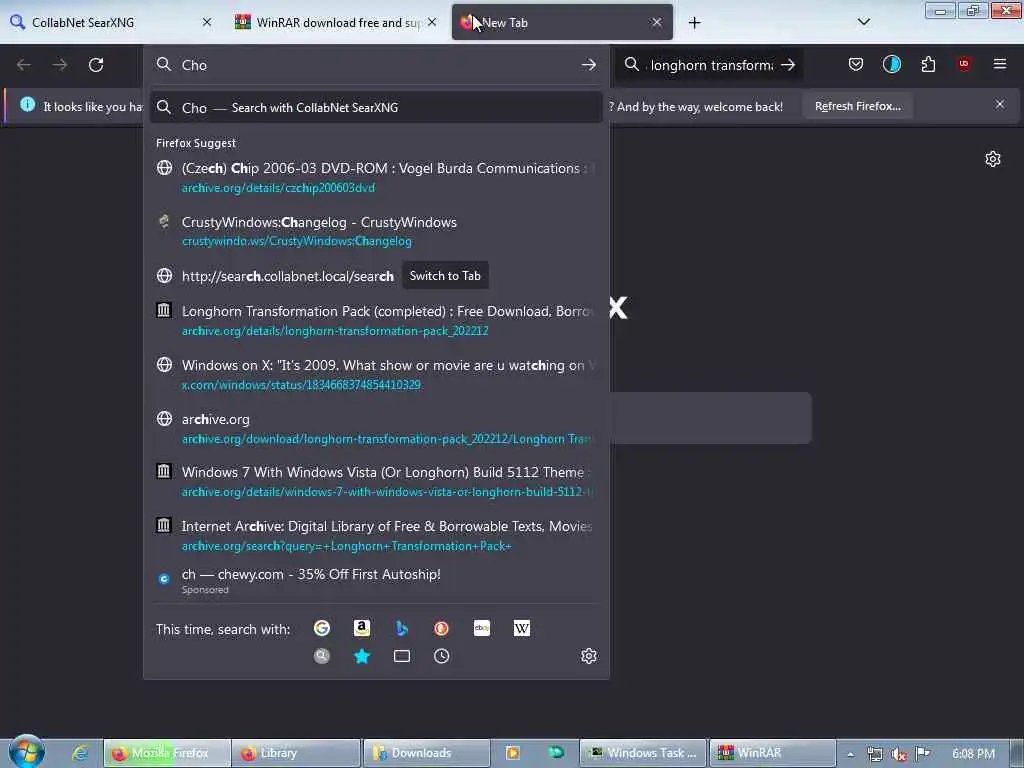Go back one page
This screenshot has width=1024, height=768.
click(24, 65)
